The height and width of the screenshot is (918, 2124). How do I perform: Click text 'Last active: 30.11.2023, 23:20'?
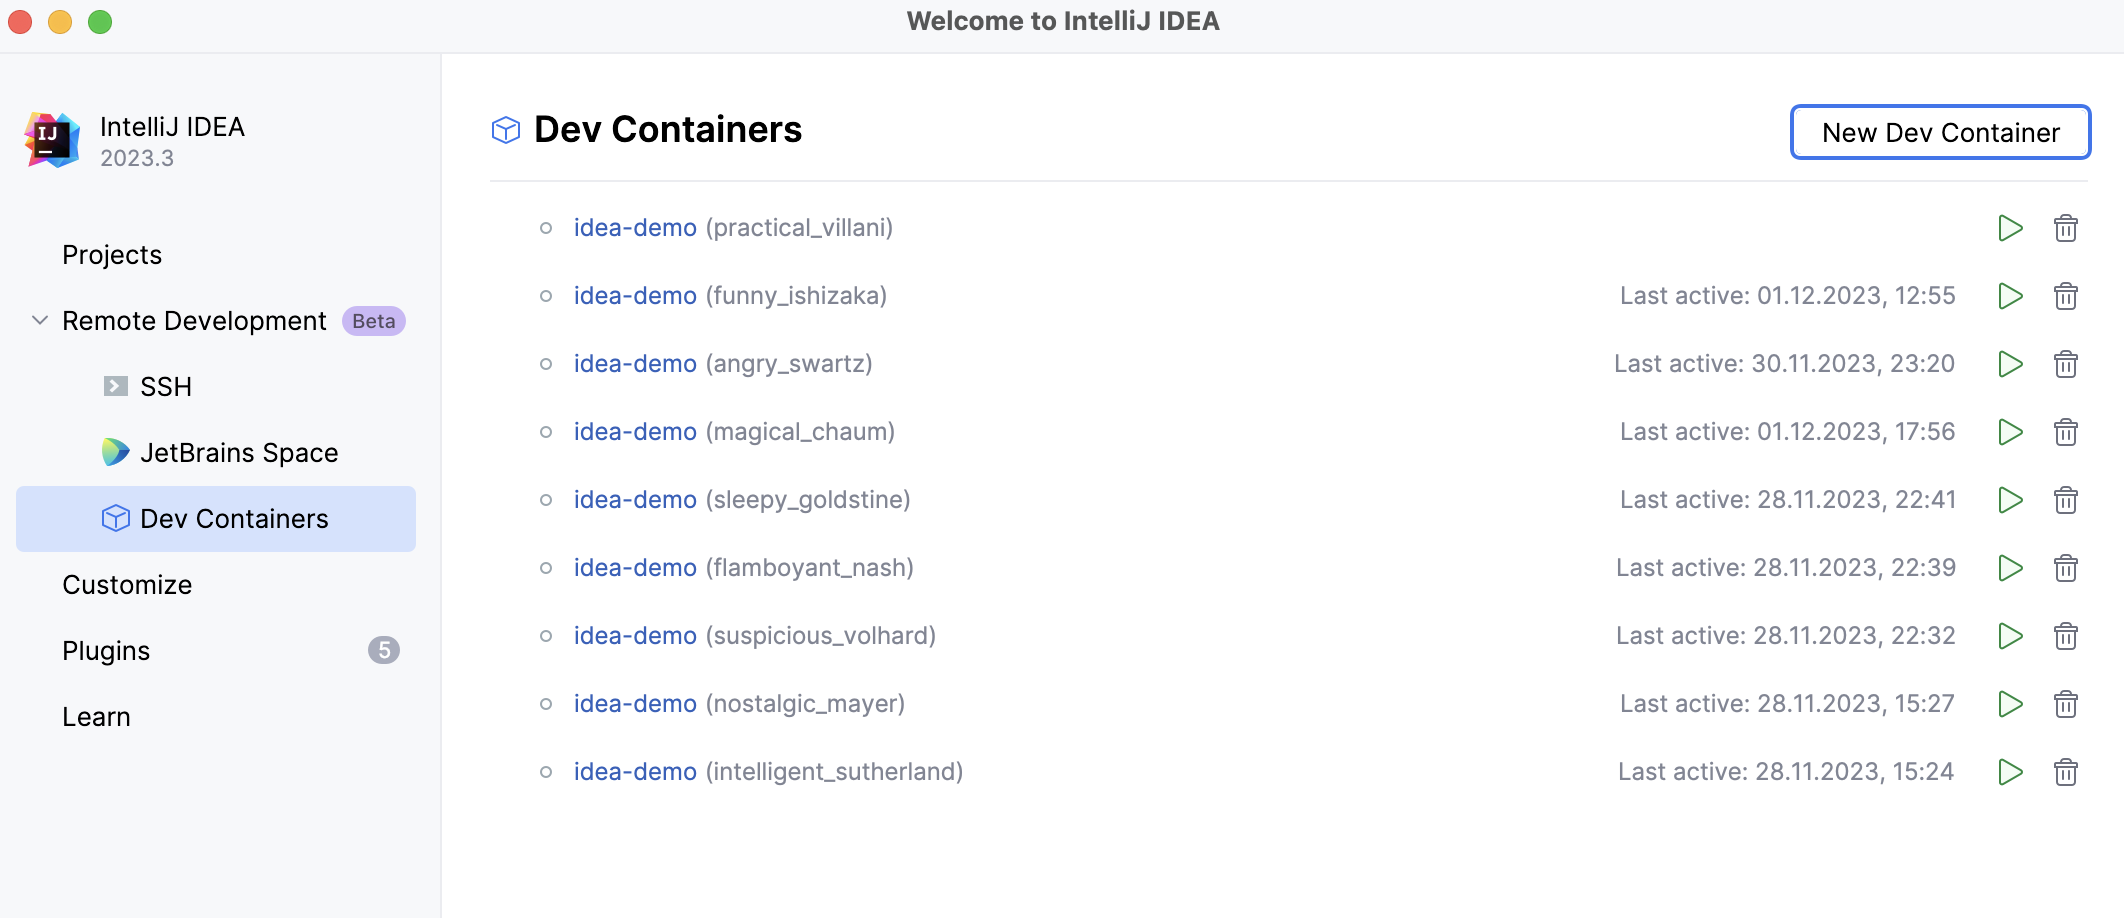[1785, 364]
